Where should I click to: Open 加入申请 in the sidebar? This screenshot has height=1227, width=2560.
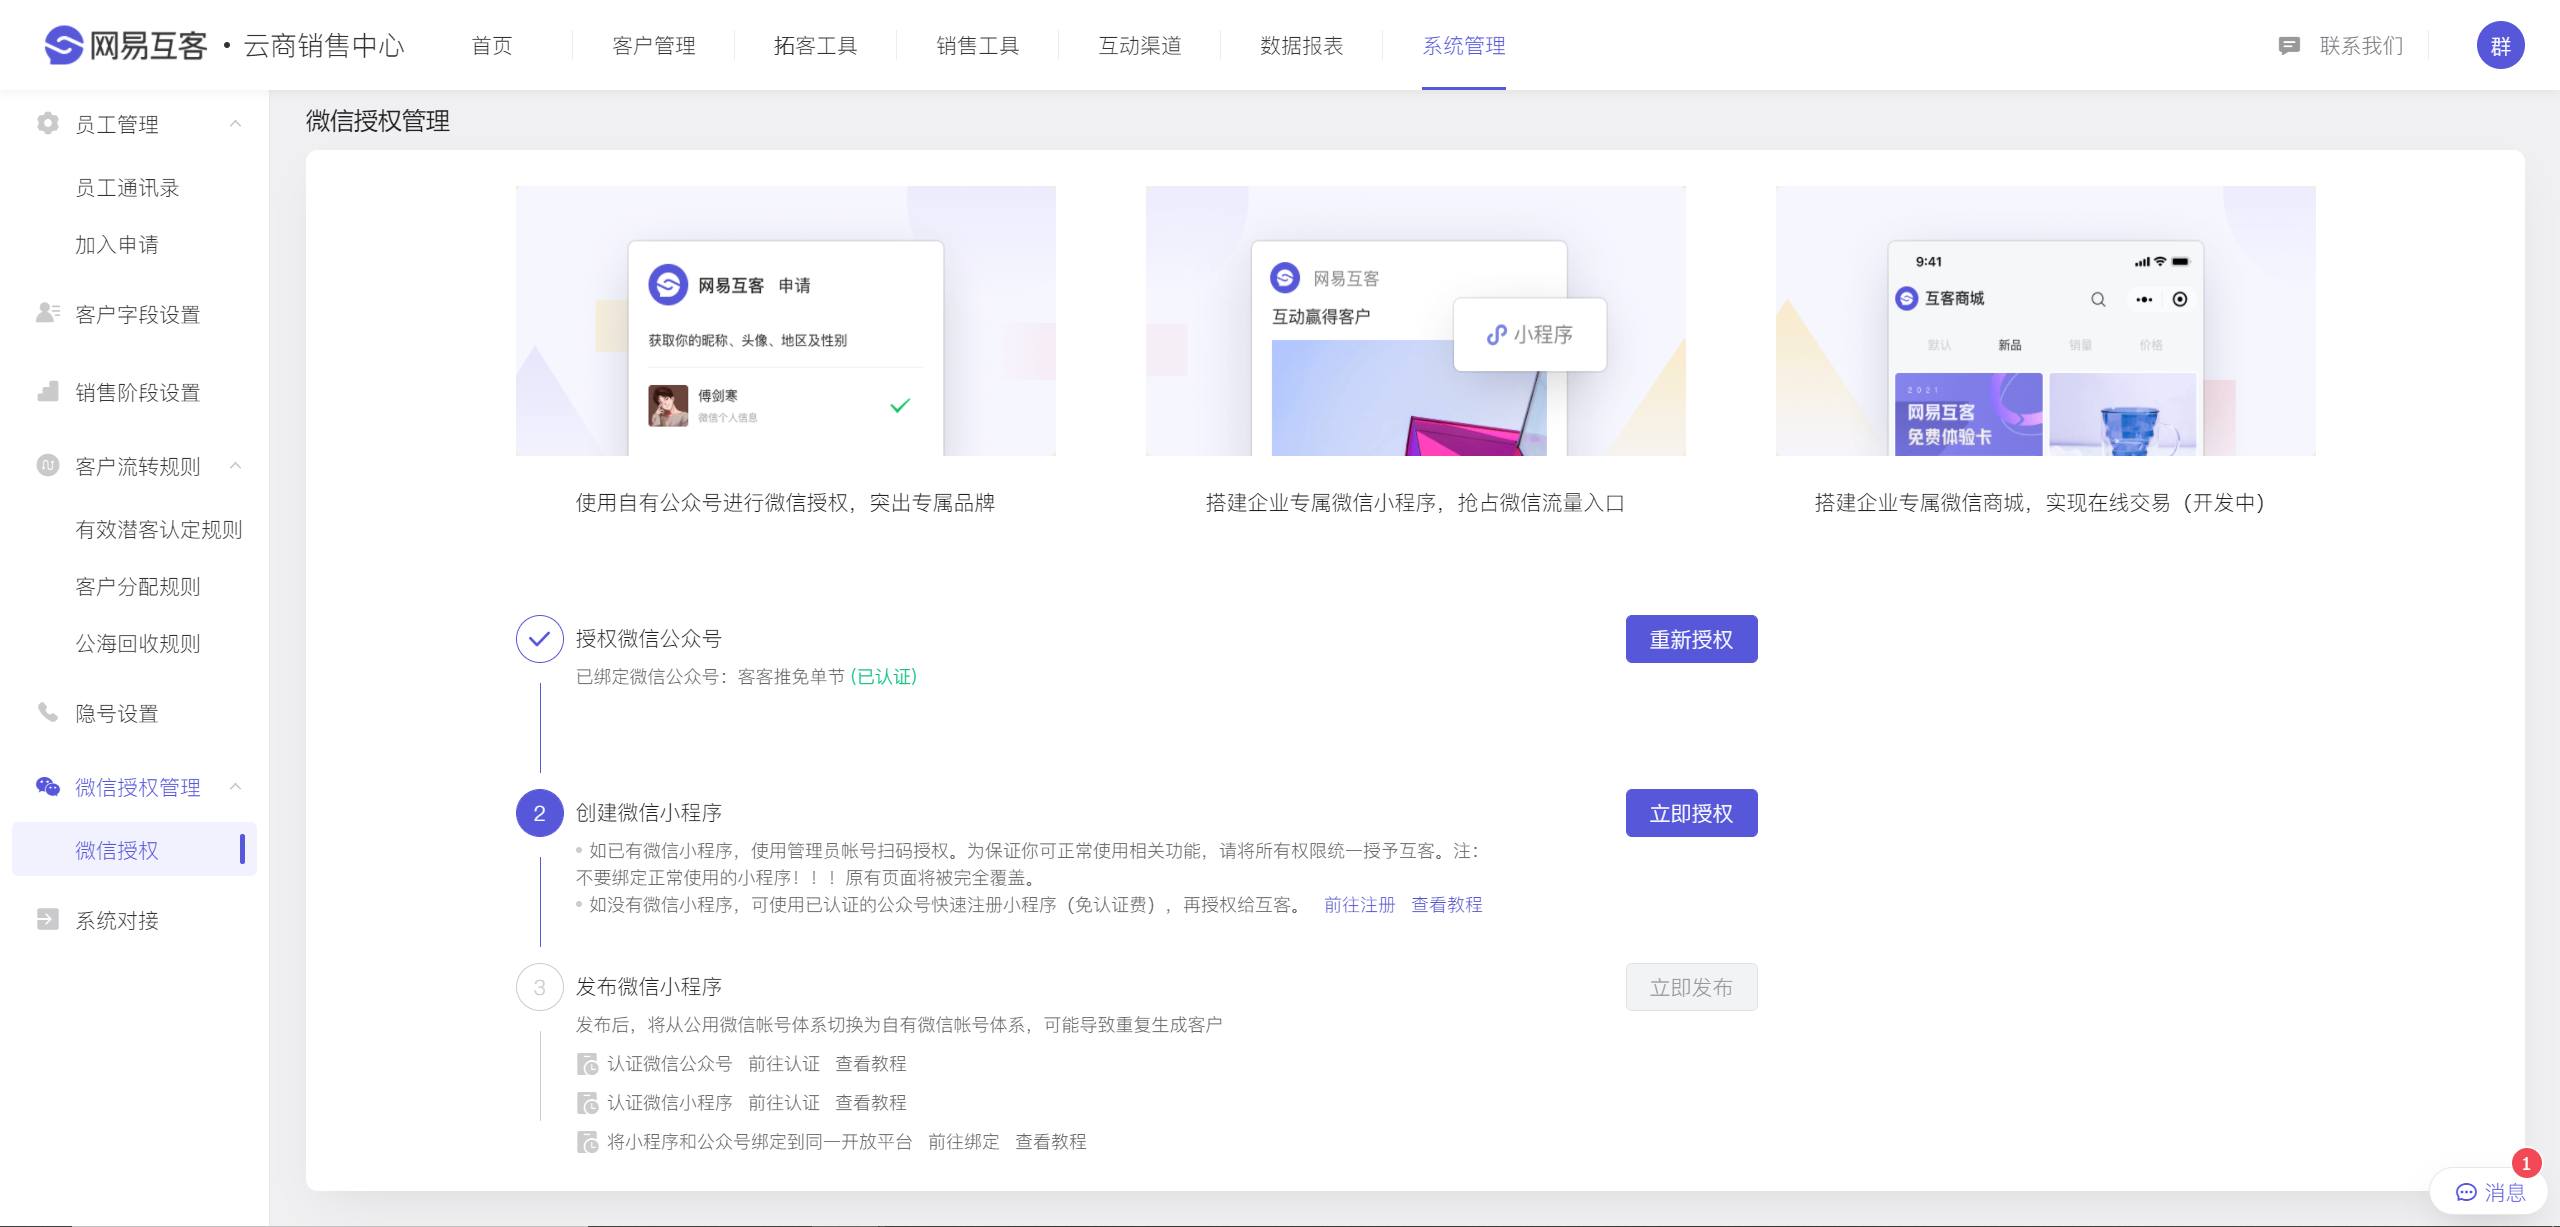point(117,244)
